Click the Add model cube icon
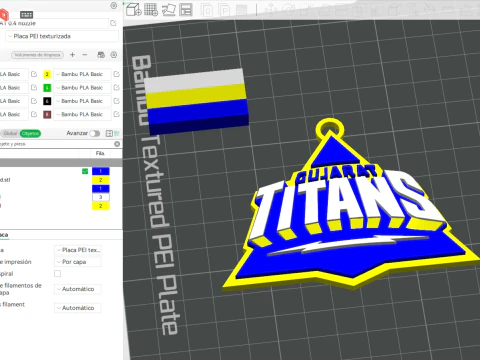This screenshot has height=360, width=480. [134, 10]
